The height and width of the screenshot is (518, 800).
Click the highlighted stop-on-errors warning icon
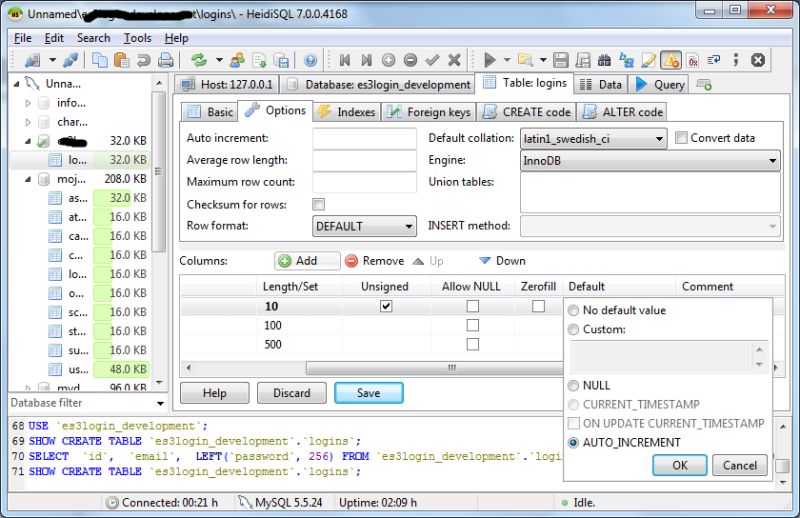[670, 60]
